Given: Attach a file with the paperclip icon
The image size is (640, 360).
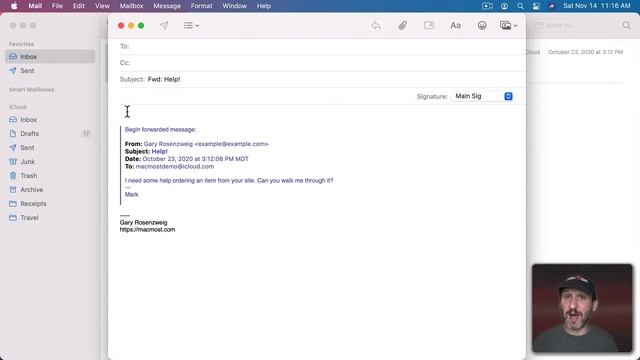Looking at the screenshot, I should 402,25.
